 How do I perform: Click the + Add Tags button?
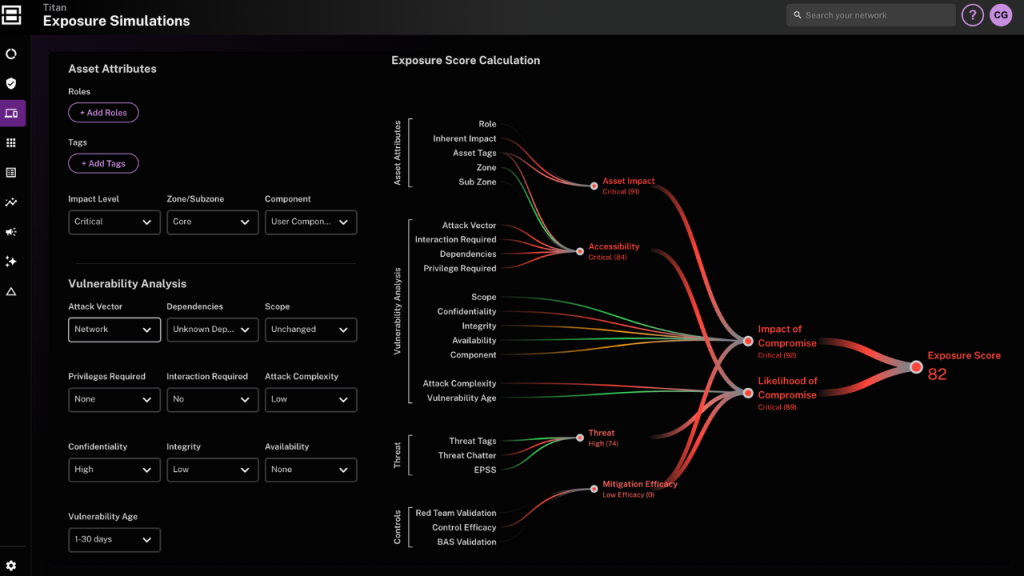coord(103,163)
